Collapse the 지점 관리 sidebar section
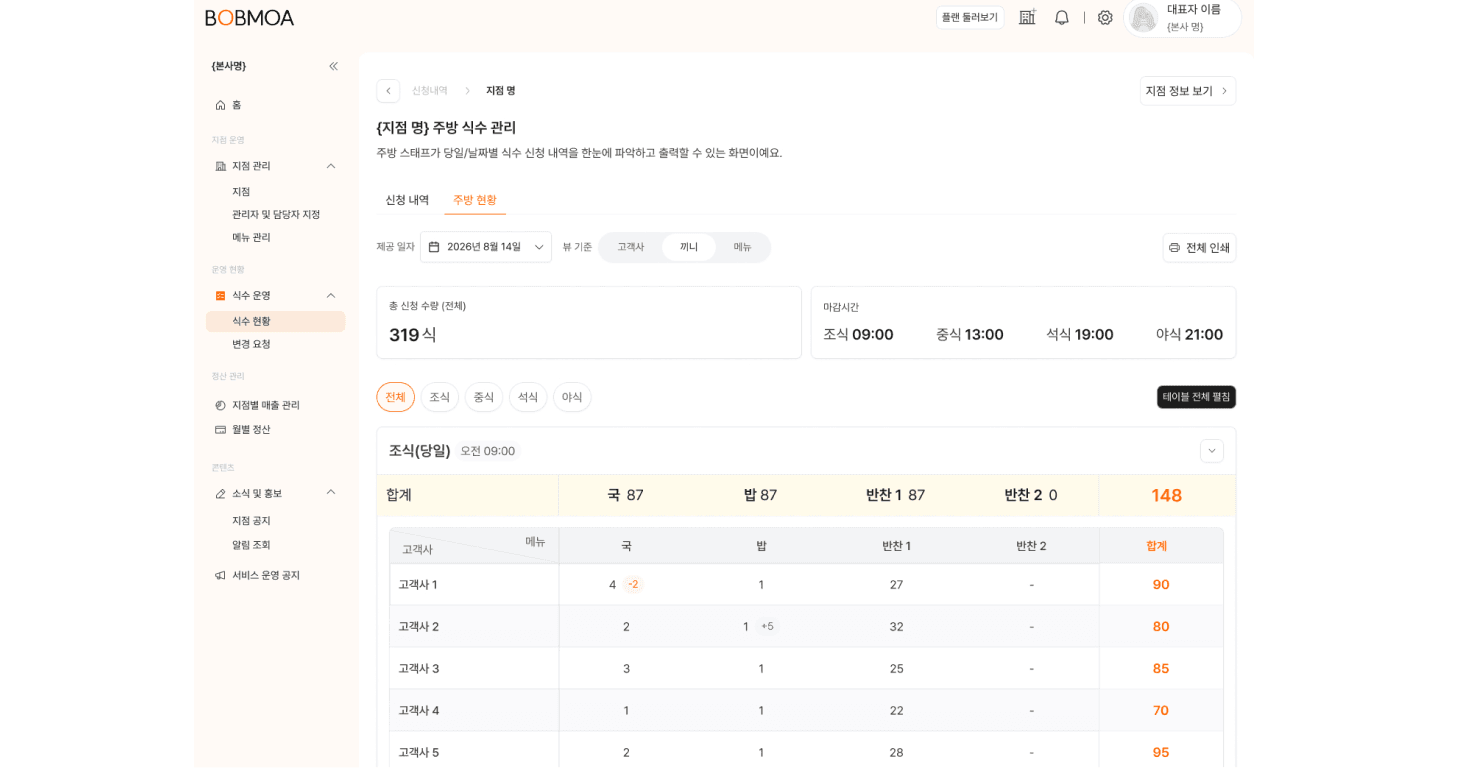The height and width of the screenshot is (768, 1472). (x=331, y=166)
